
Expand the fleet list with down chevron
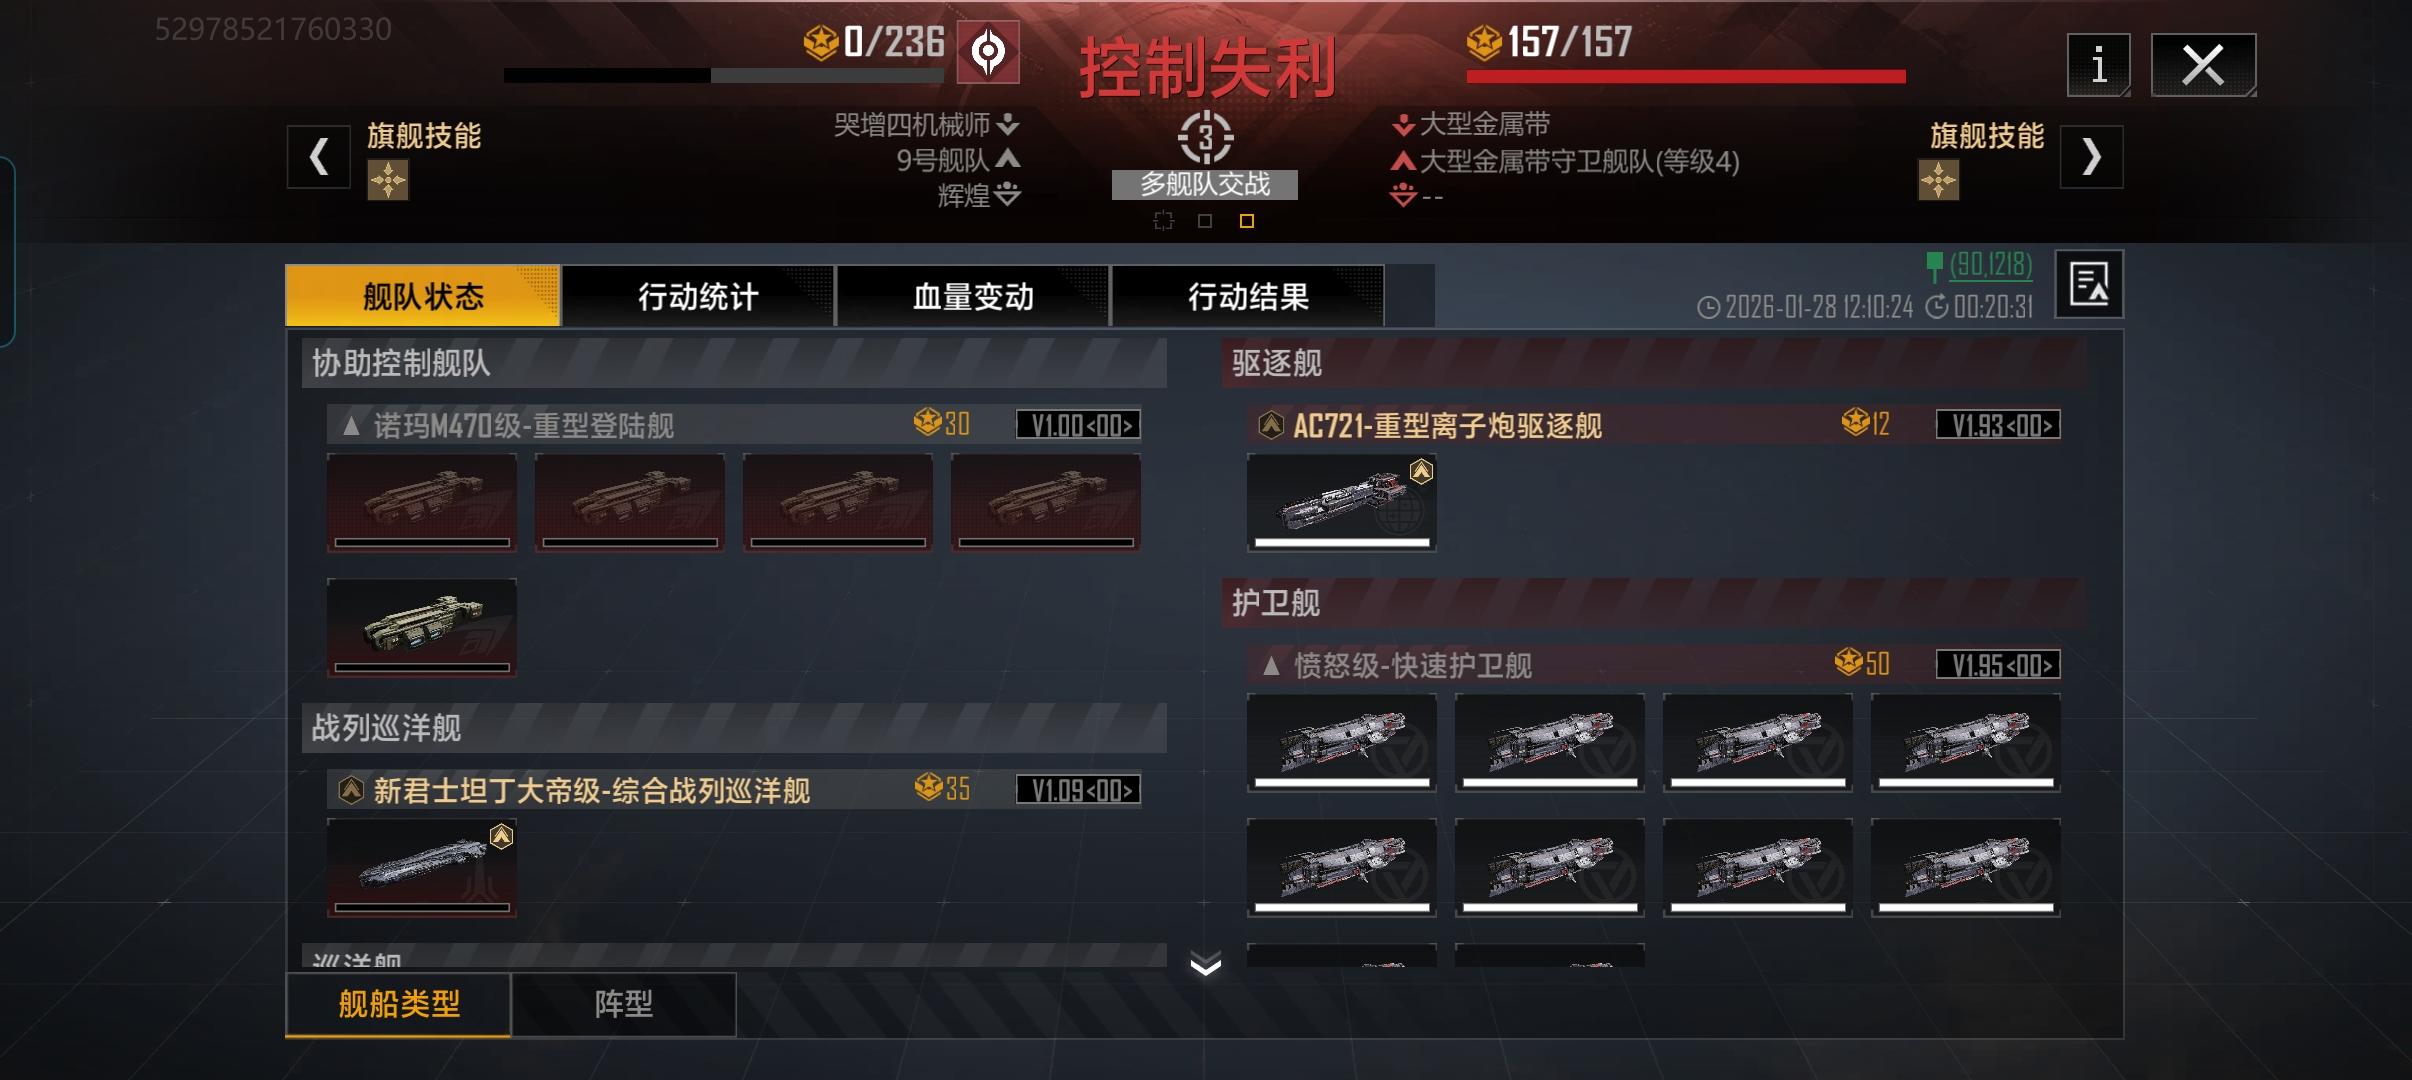(x=1206, y=964)
